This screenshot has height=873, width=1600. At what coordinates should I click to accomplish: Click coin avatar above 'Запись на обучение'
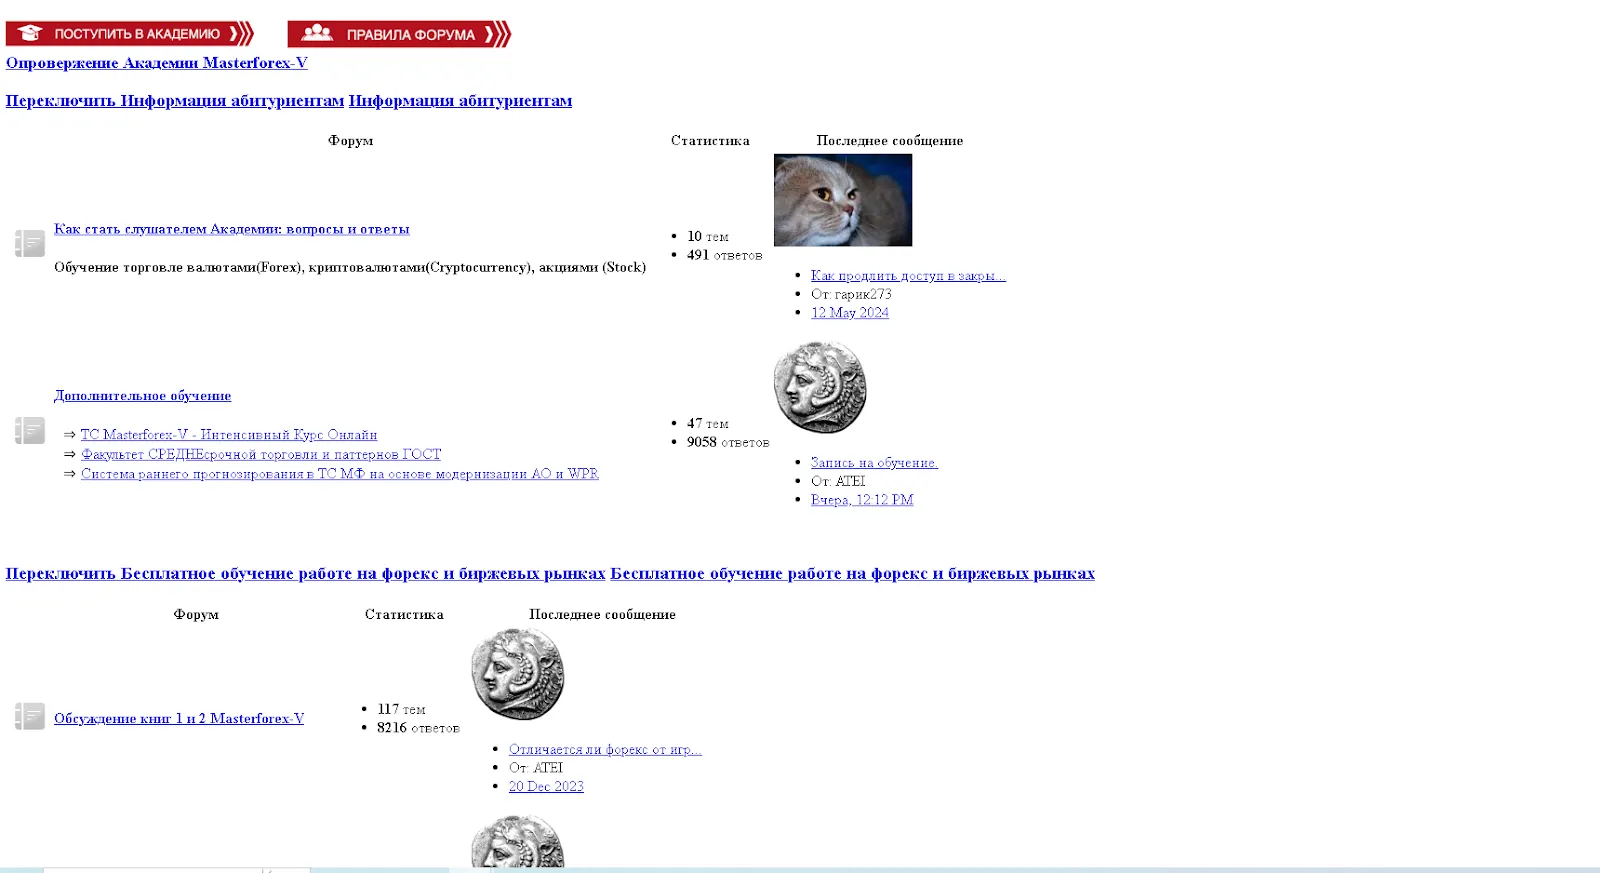pyautogui.click(x=820, y=387)
